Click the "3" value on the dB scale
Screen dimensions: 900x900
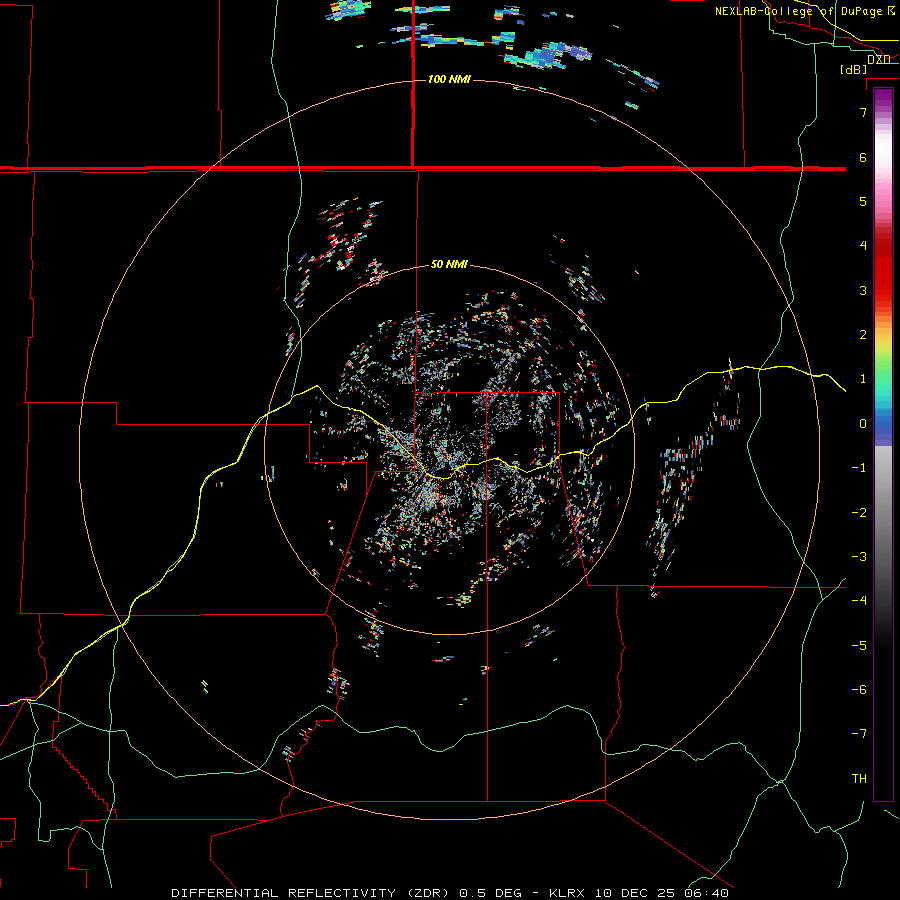tap(863, 290)
